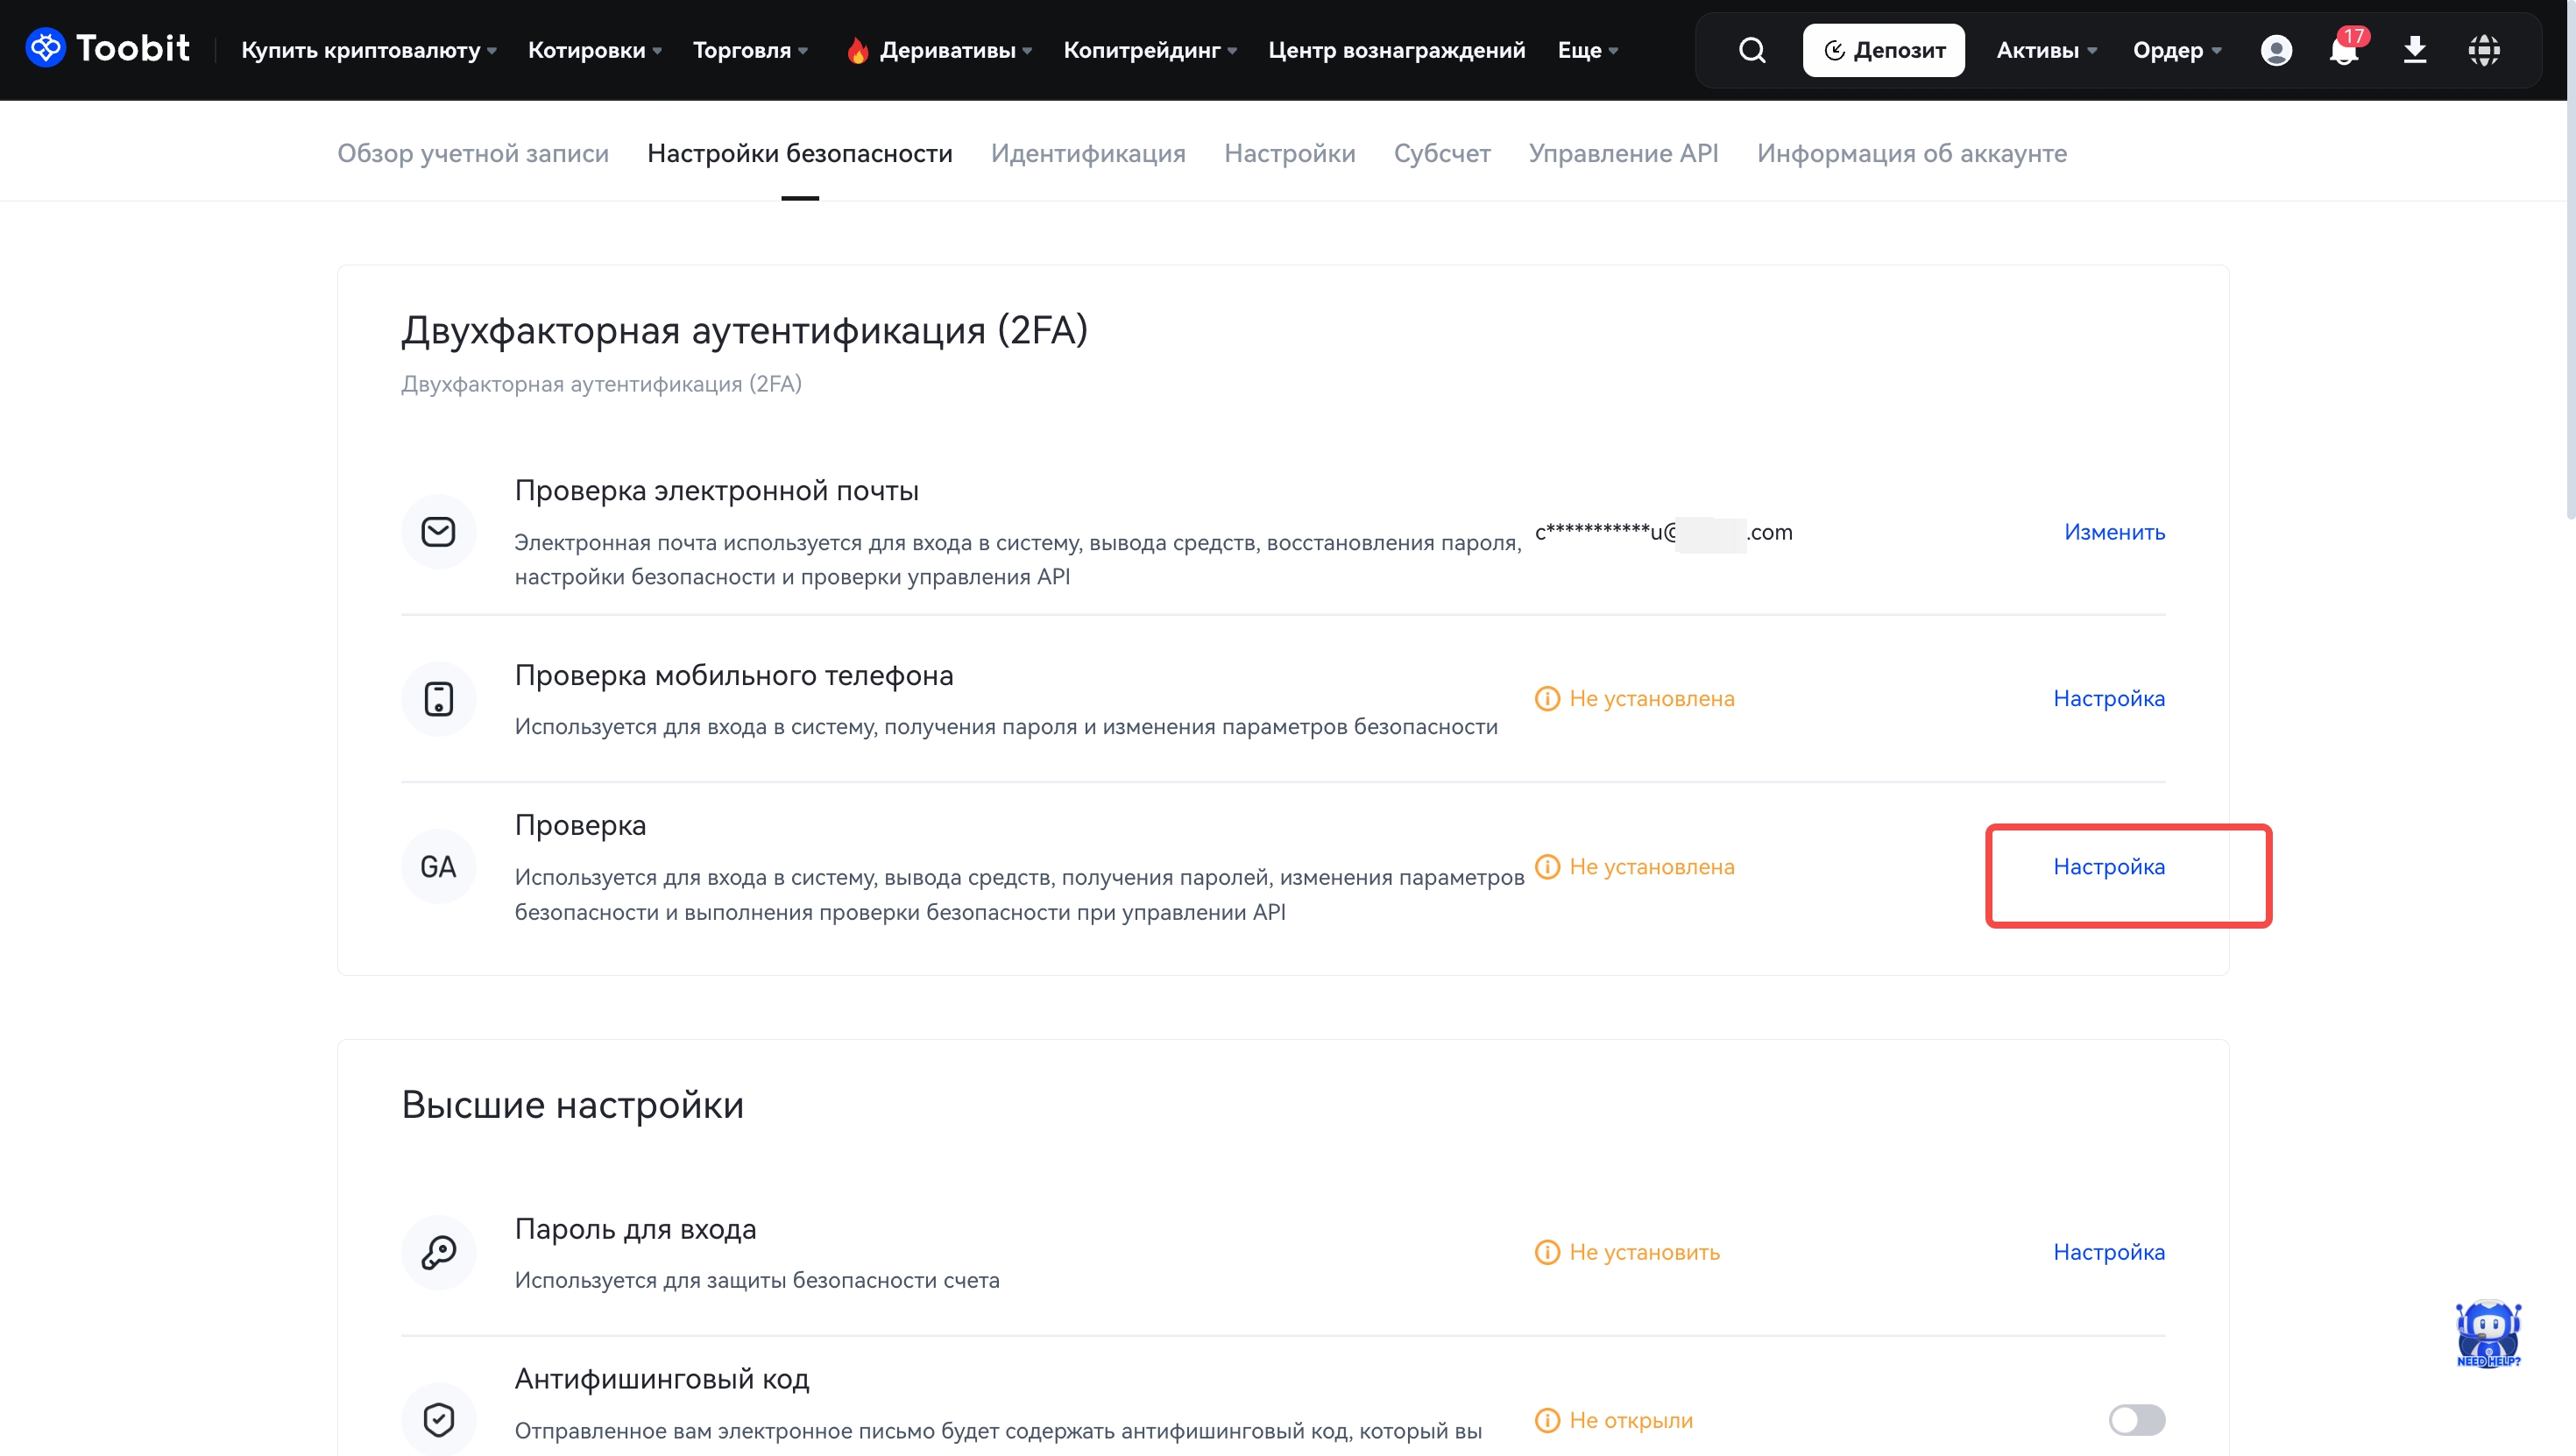Open notifications bell with 17 badge
Viewport: 2576px width, 1456px height.
[x=2343, y=50]
